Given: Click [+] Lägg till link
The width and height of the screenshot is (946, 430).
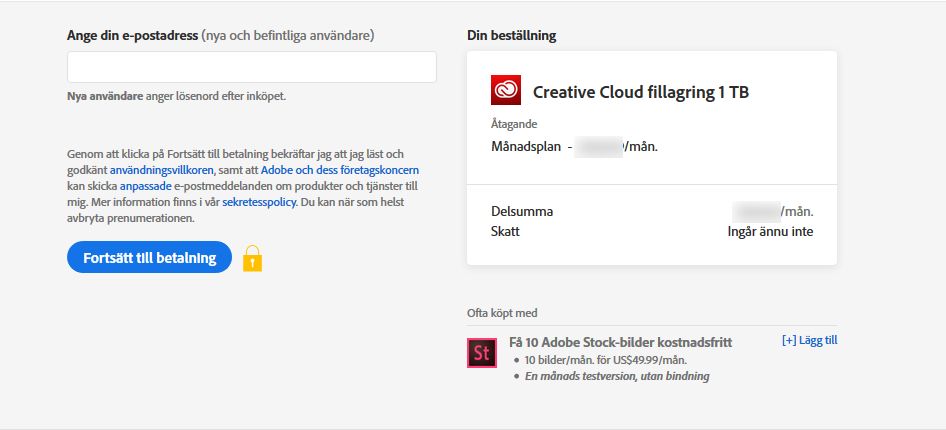Looking at the screenshot, I should coord(809,340).
